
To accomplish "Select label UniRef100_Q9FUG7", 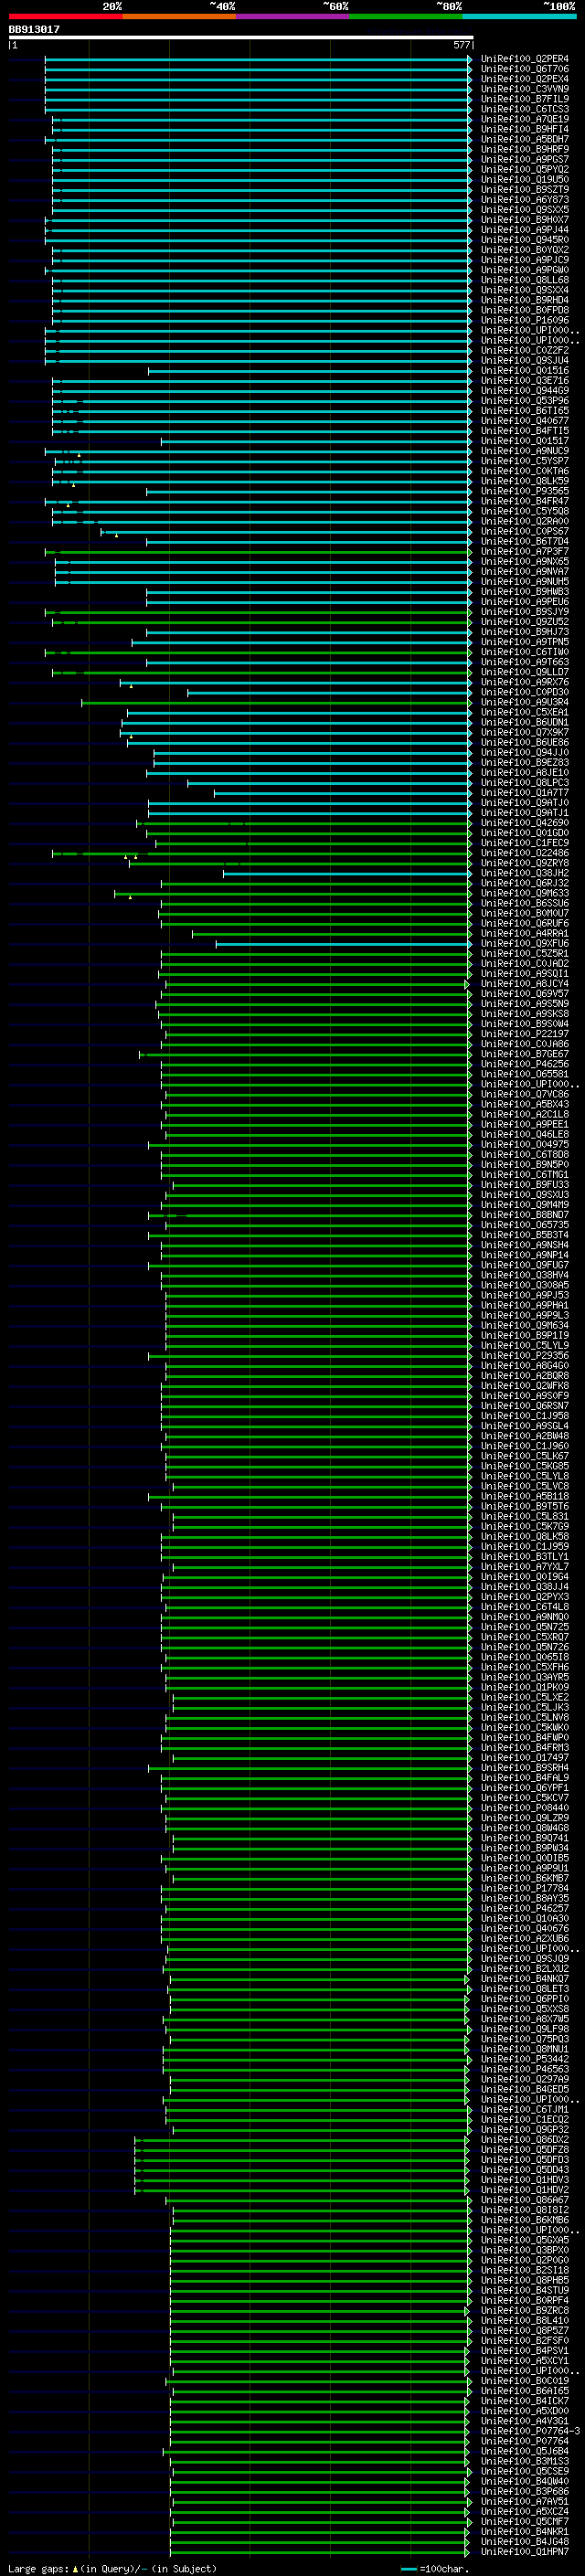I will click(x=524, y=1265).
